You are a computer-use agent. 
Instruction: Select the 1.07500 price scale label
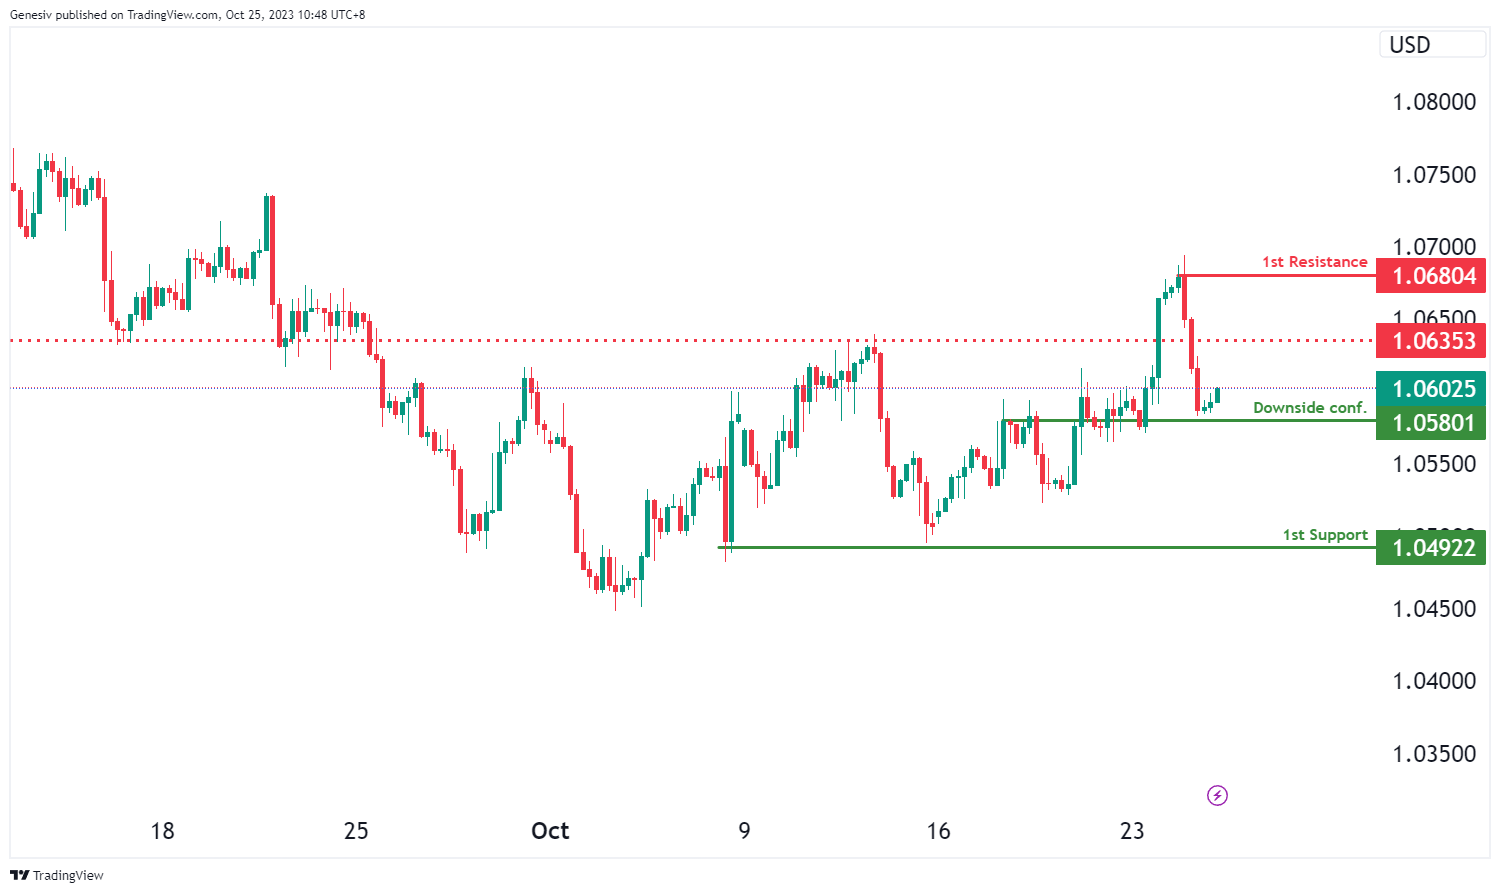1434,175
